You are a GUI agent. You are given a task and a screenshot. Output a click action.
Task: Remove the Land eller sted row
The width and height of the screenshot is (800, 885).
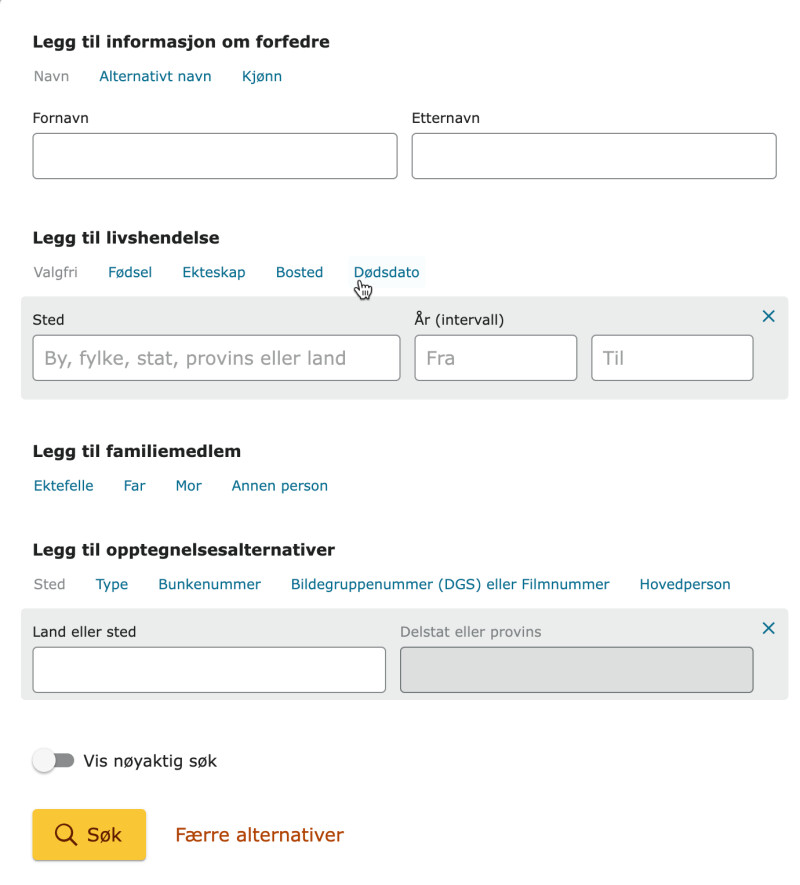pos(768,628)
